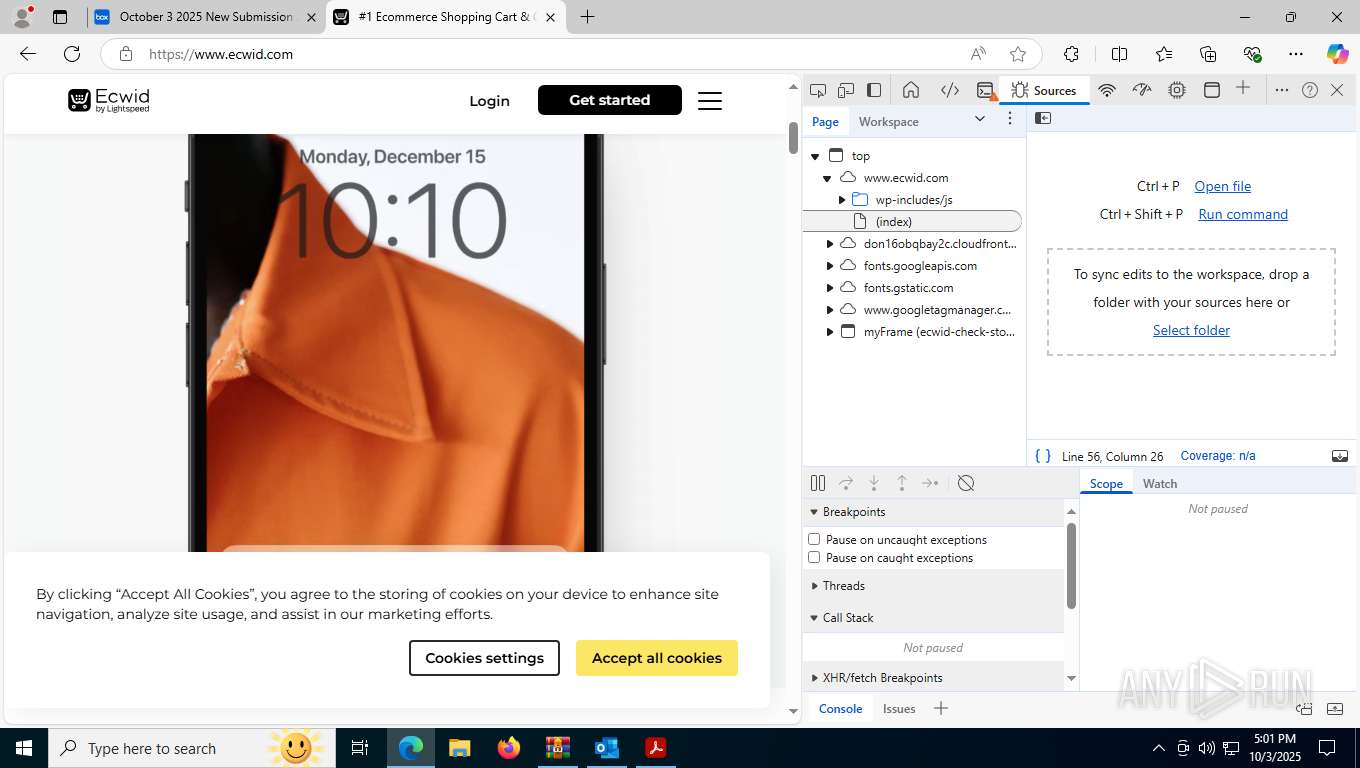Screen dimensions: 1360x768
Task: Click the Login link on Ecwid
Action: pyautogui.click(x=489, y=101)
